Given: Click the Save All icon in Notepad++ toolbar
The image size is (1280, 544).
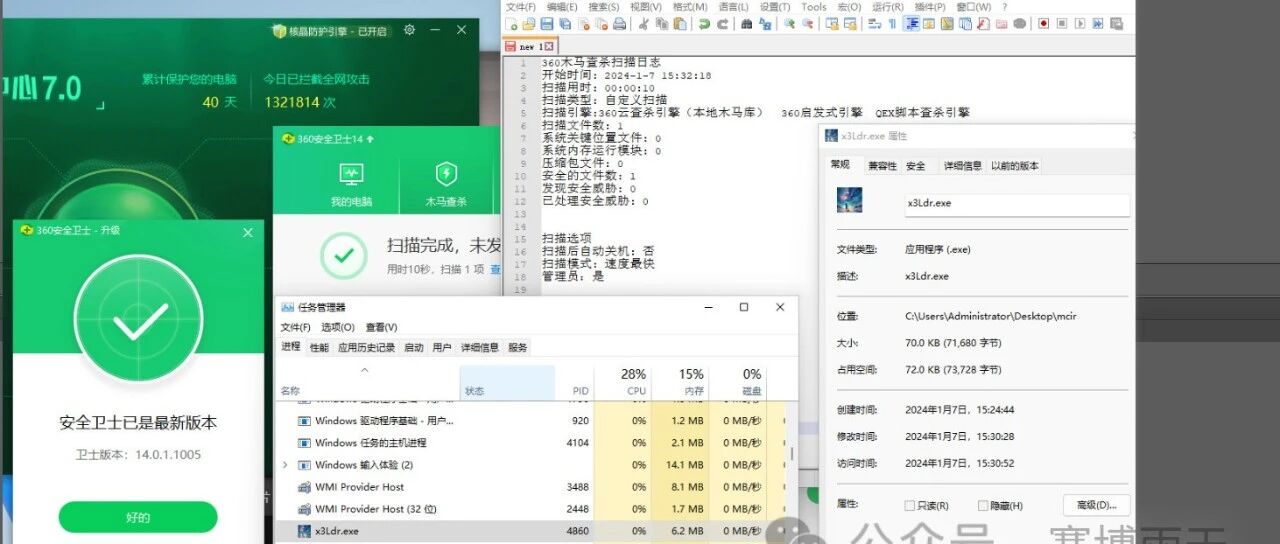Looking at the screenshot, I should (x=565, y=23).
